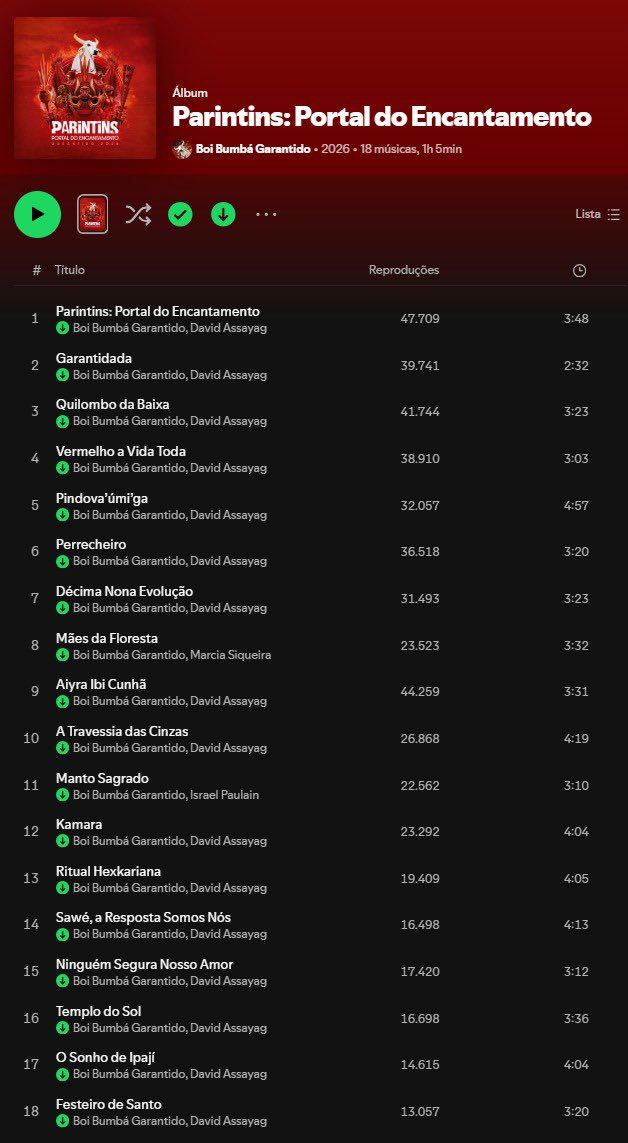The height and width of the screenshot is (1143, 628).
Task: Click downloaded icon on Décima Nona Evolução row
Action: tap(63, 608)
